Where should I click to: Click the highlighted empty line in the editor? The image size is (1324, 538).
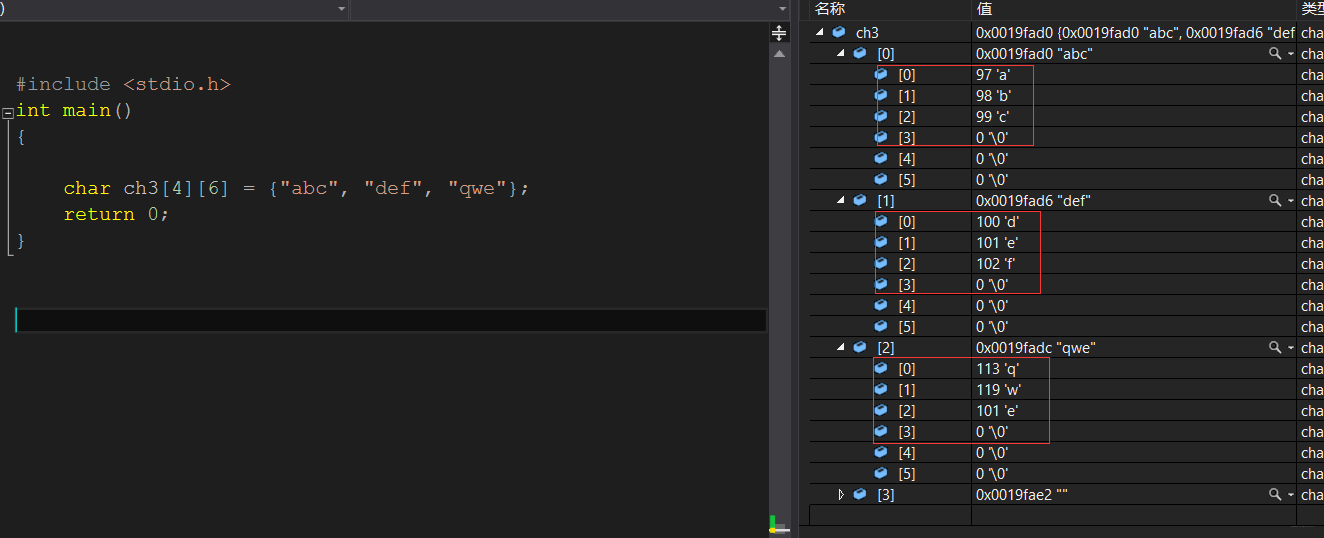390,320
